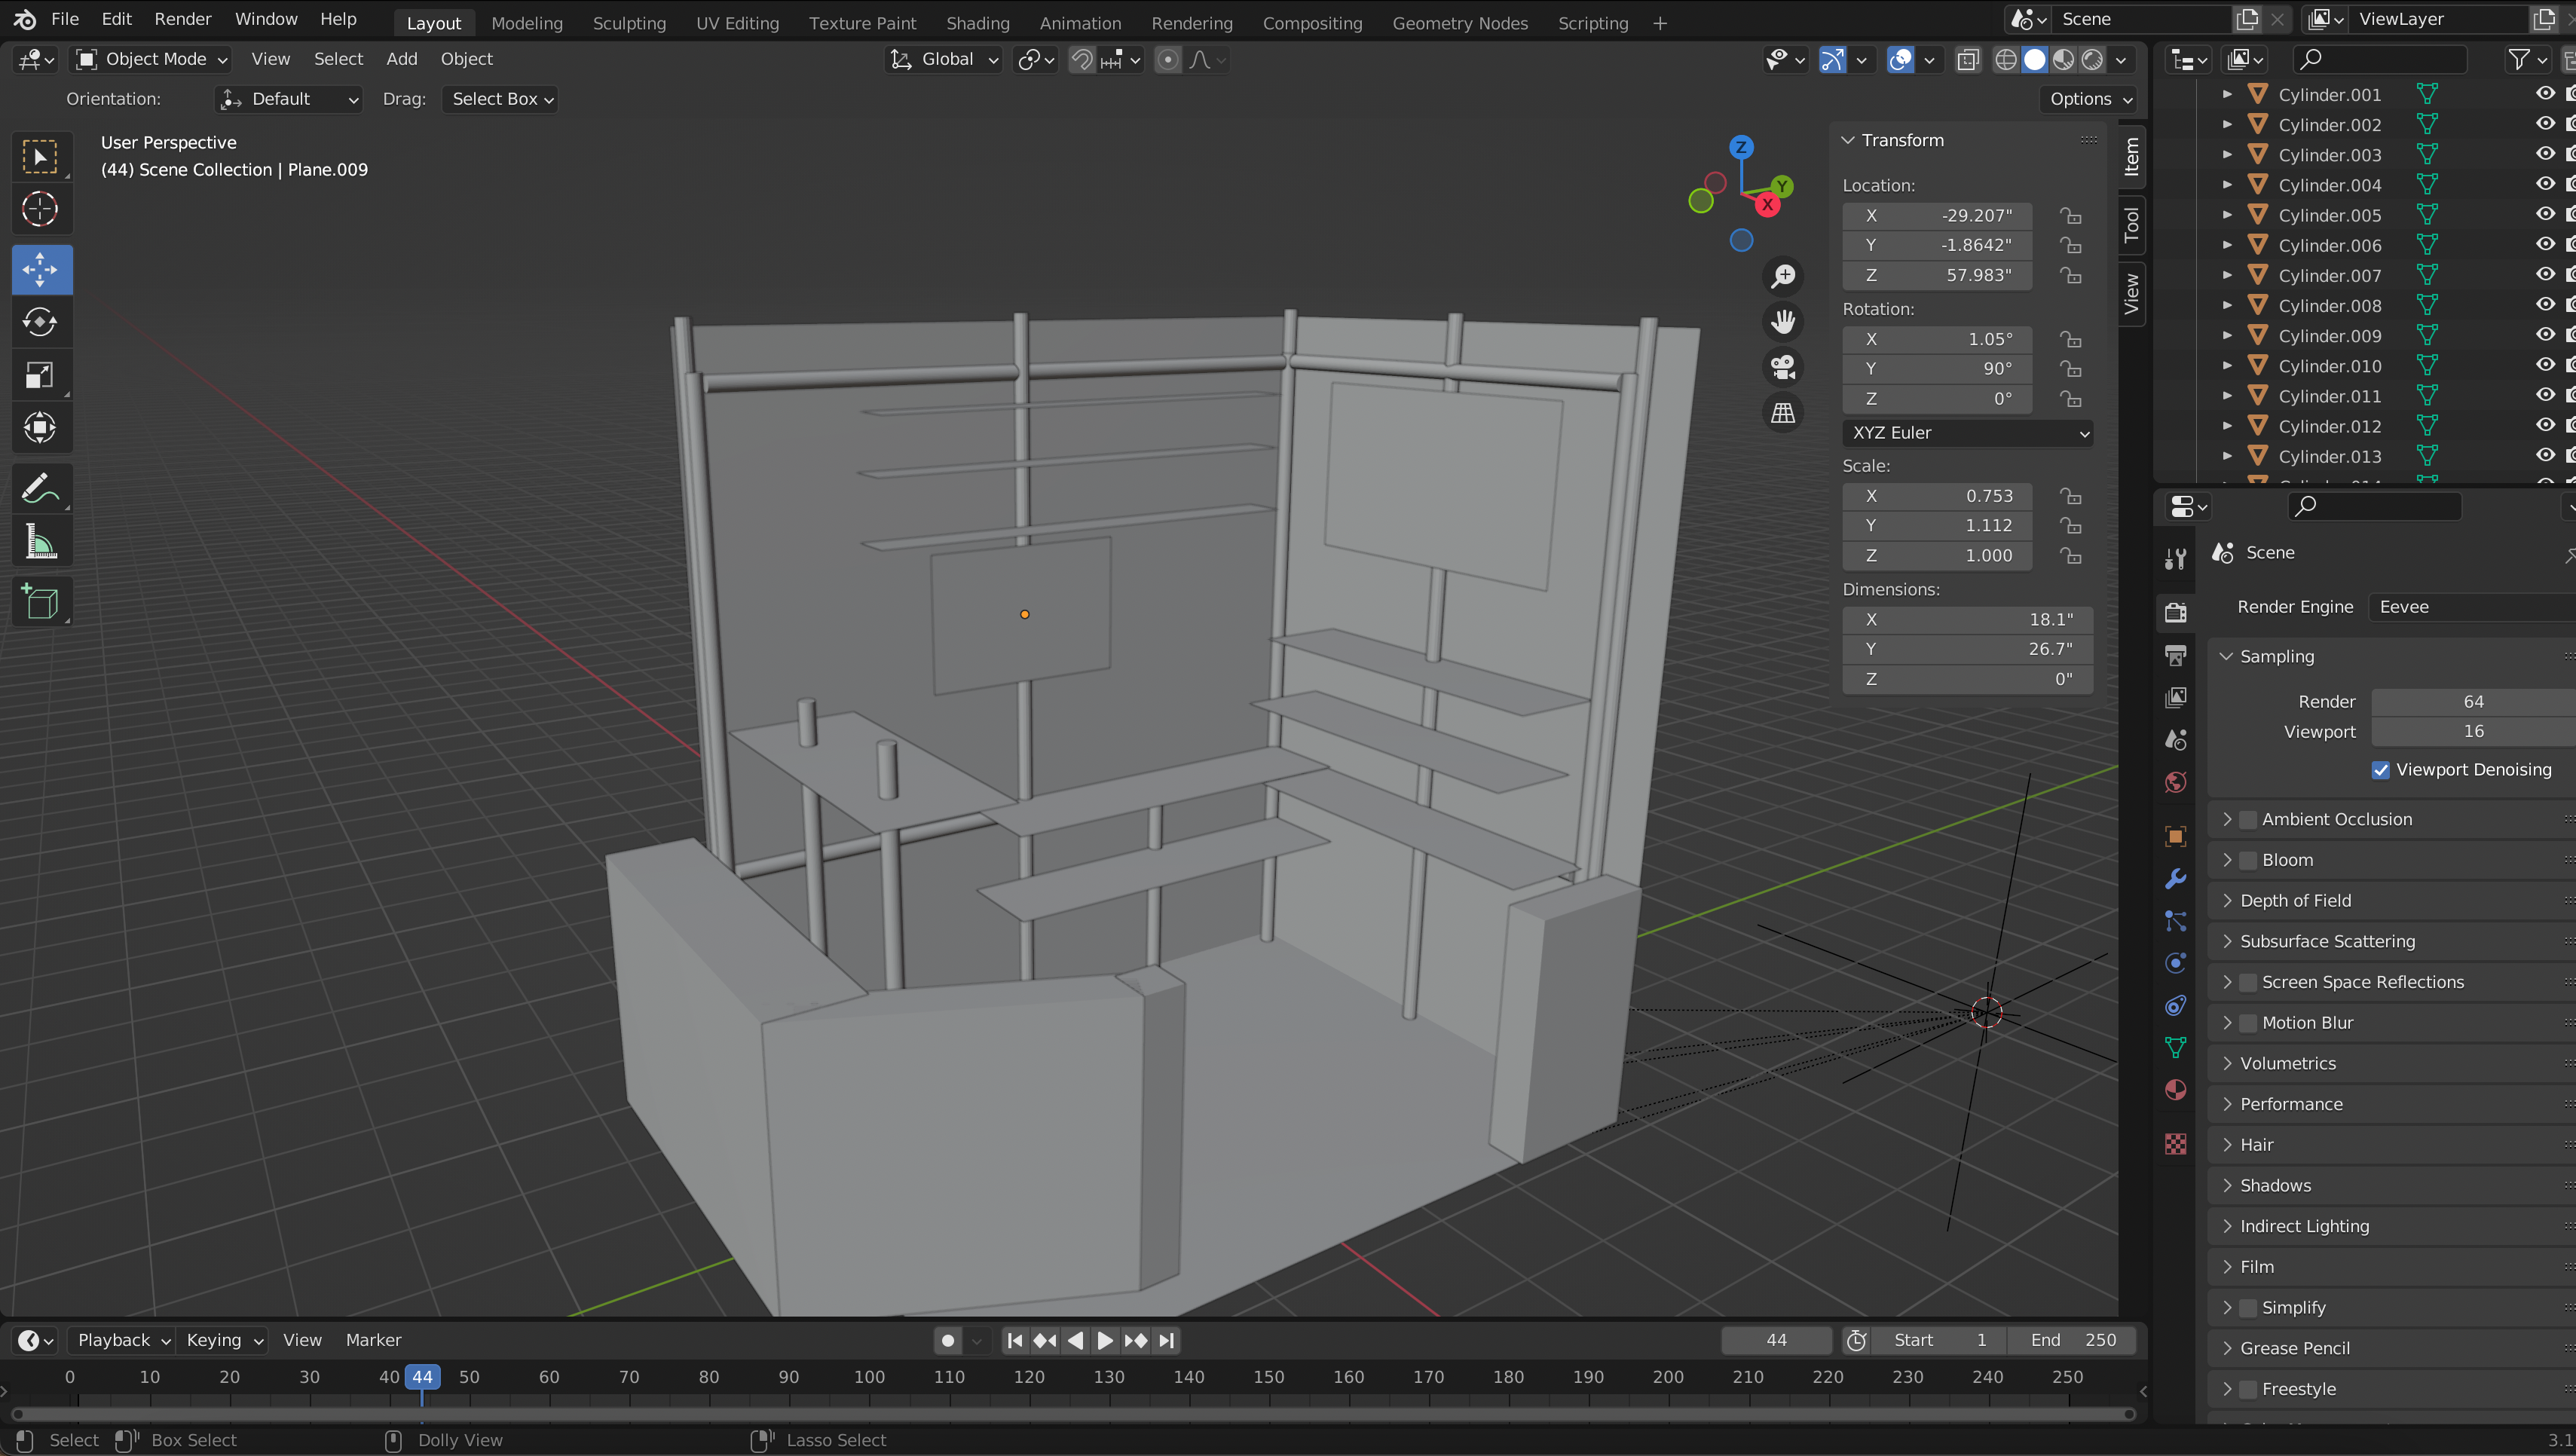Viewport: 2576px width, 1456px height.
Task: Enable the Bloom checkbox
Action: [2248, 860]
